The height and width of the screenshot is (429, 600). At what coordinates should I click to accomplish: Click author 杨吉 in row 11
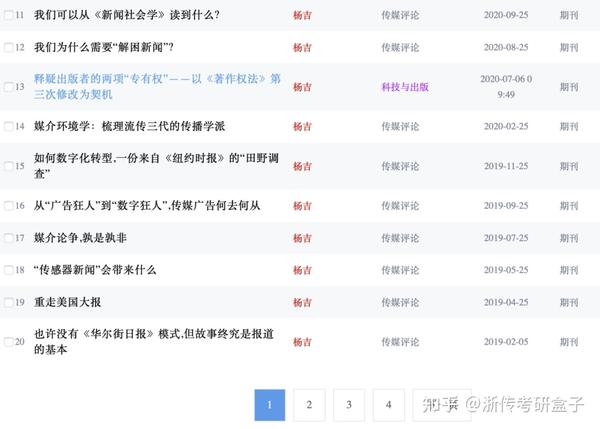(302, 15)
